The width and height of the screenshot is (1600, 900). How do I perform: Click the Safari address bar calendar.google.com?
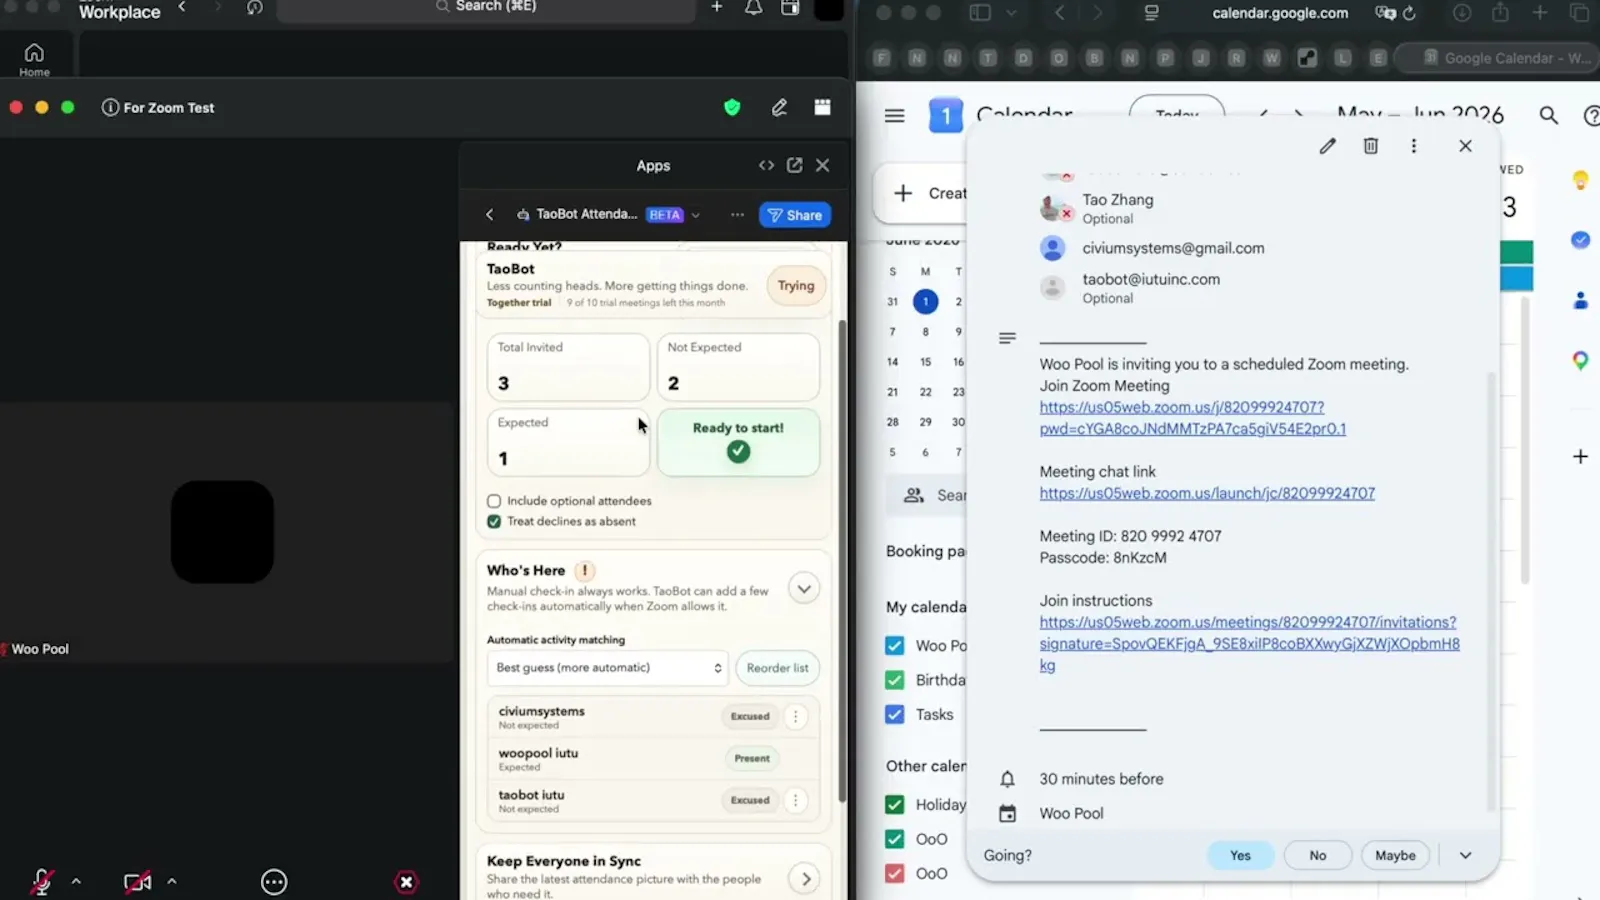point(1280,13)
